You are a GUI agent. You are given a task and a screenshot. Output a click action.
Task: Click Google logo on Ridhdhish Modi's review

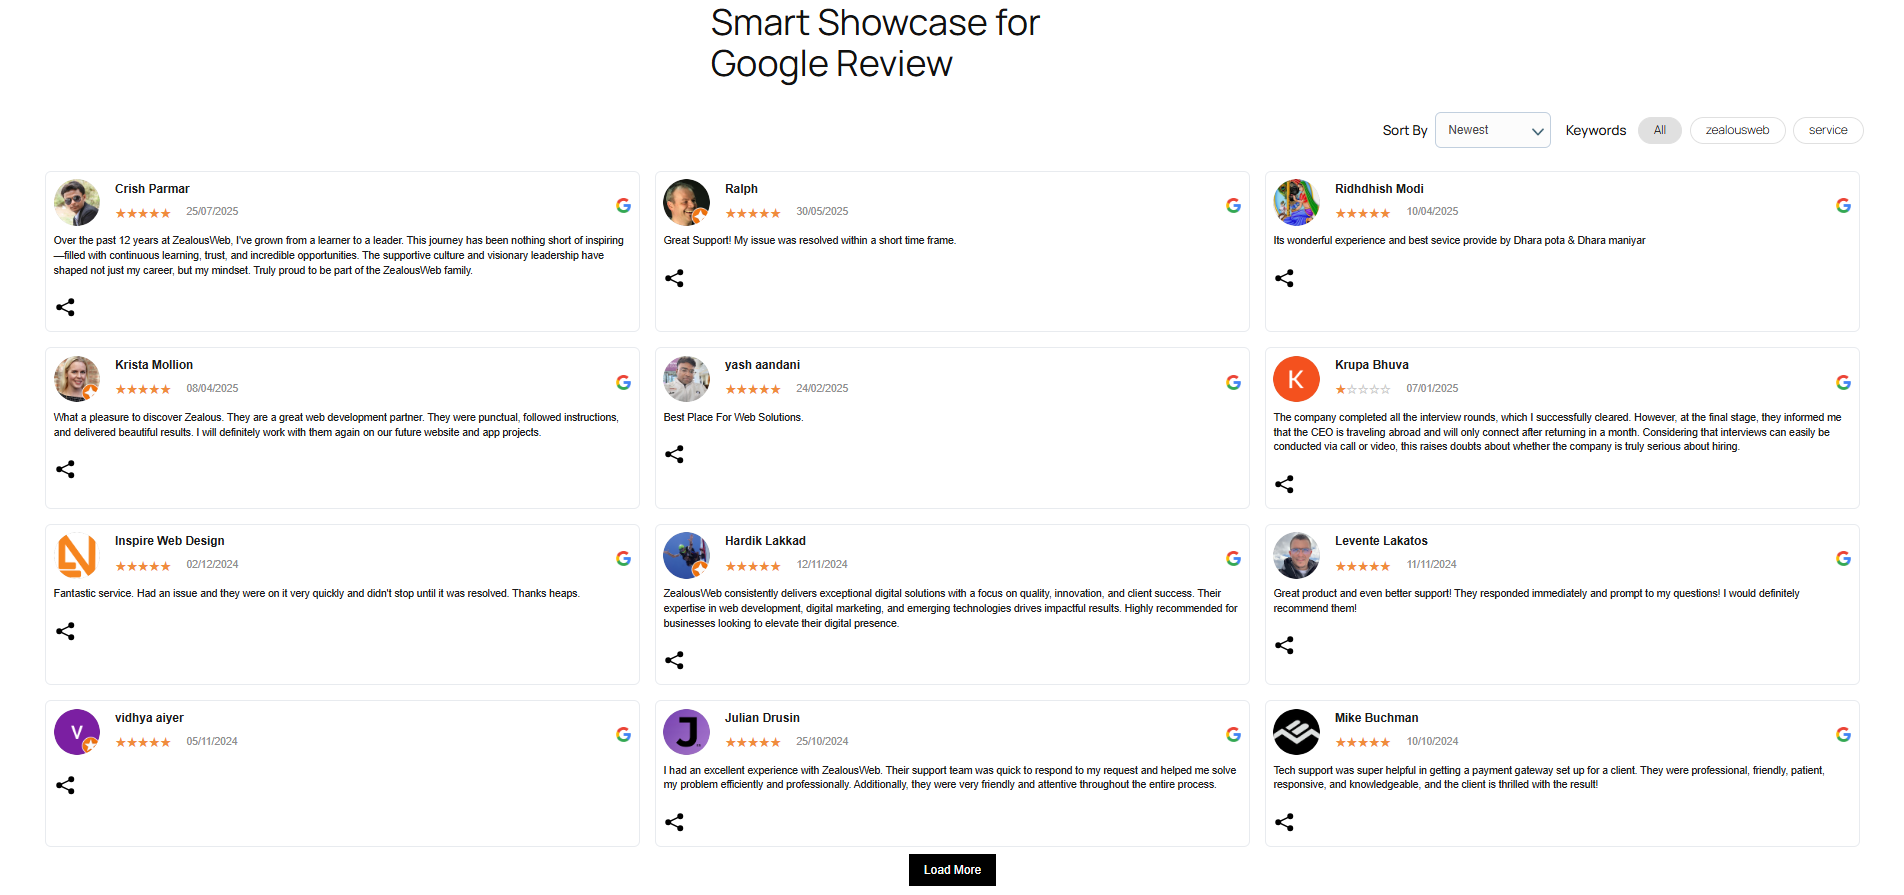coord(1843,205)
